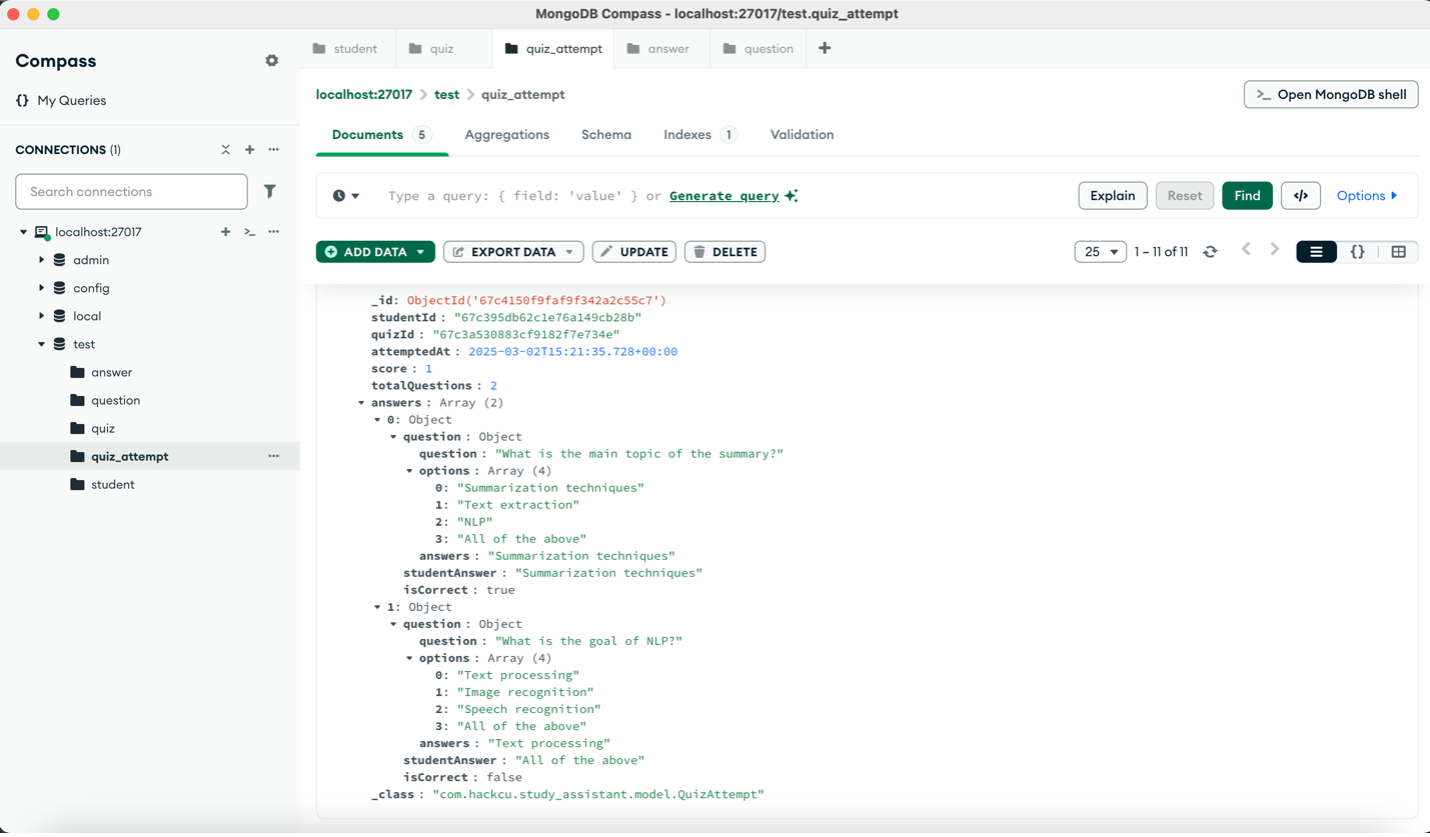The width and height of the screenshot is (1430, 837).
Task: Click the Explain button
Action: (x=1113, y=196)
